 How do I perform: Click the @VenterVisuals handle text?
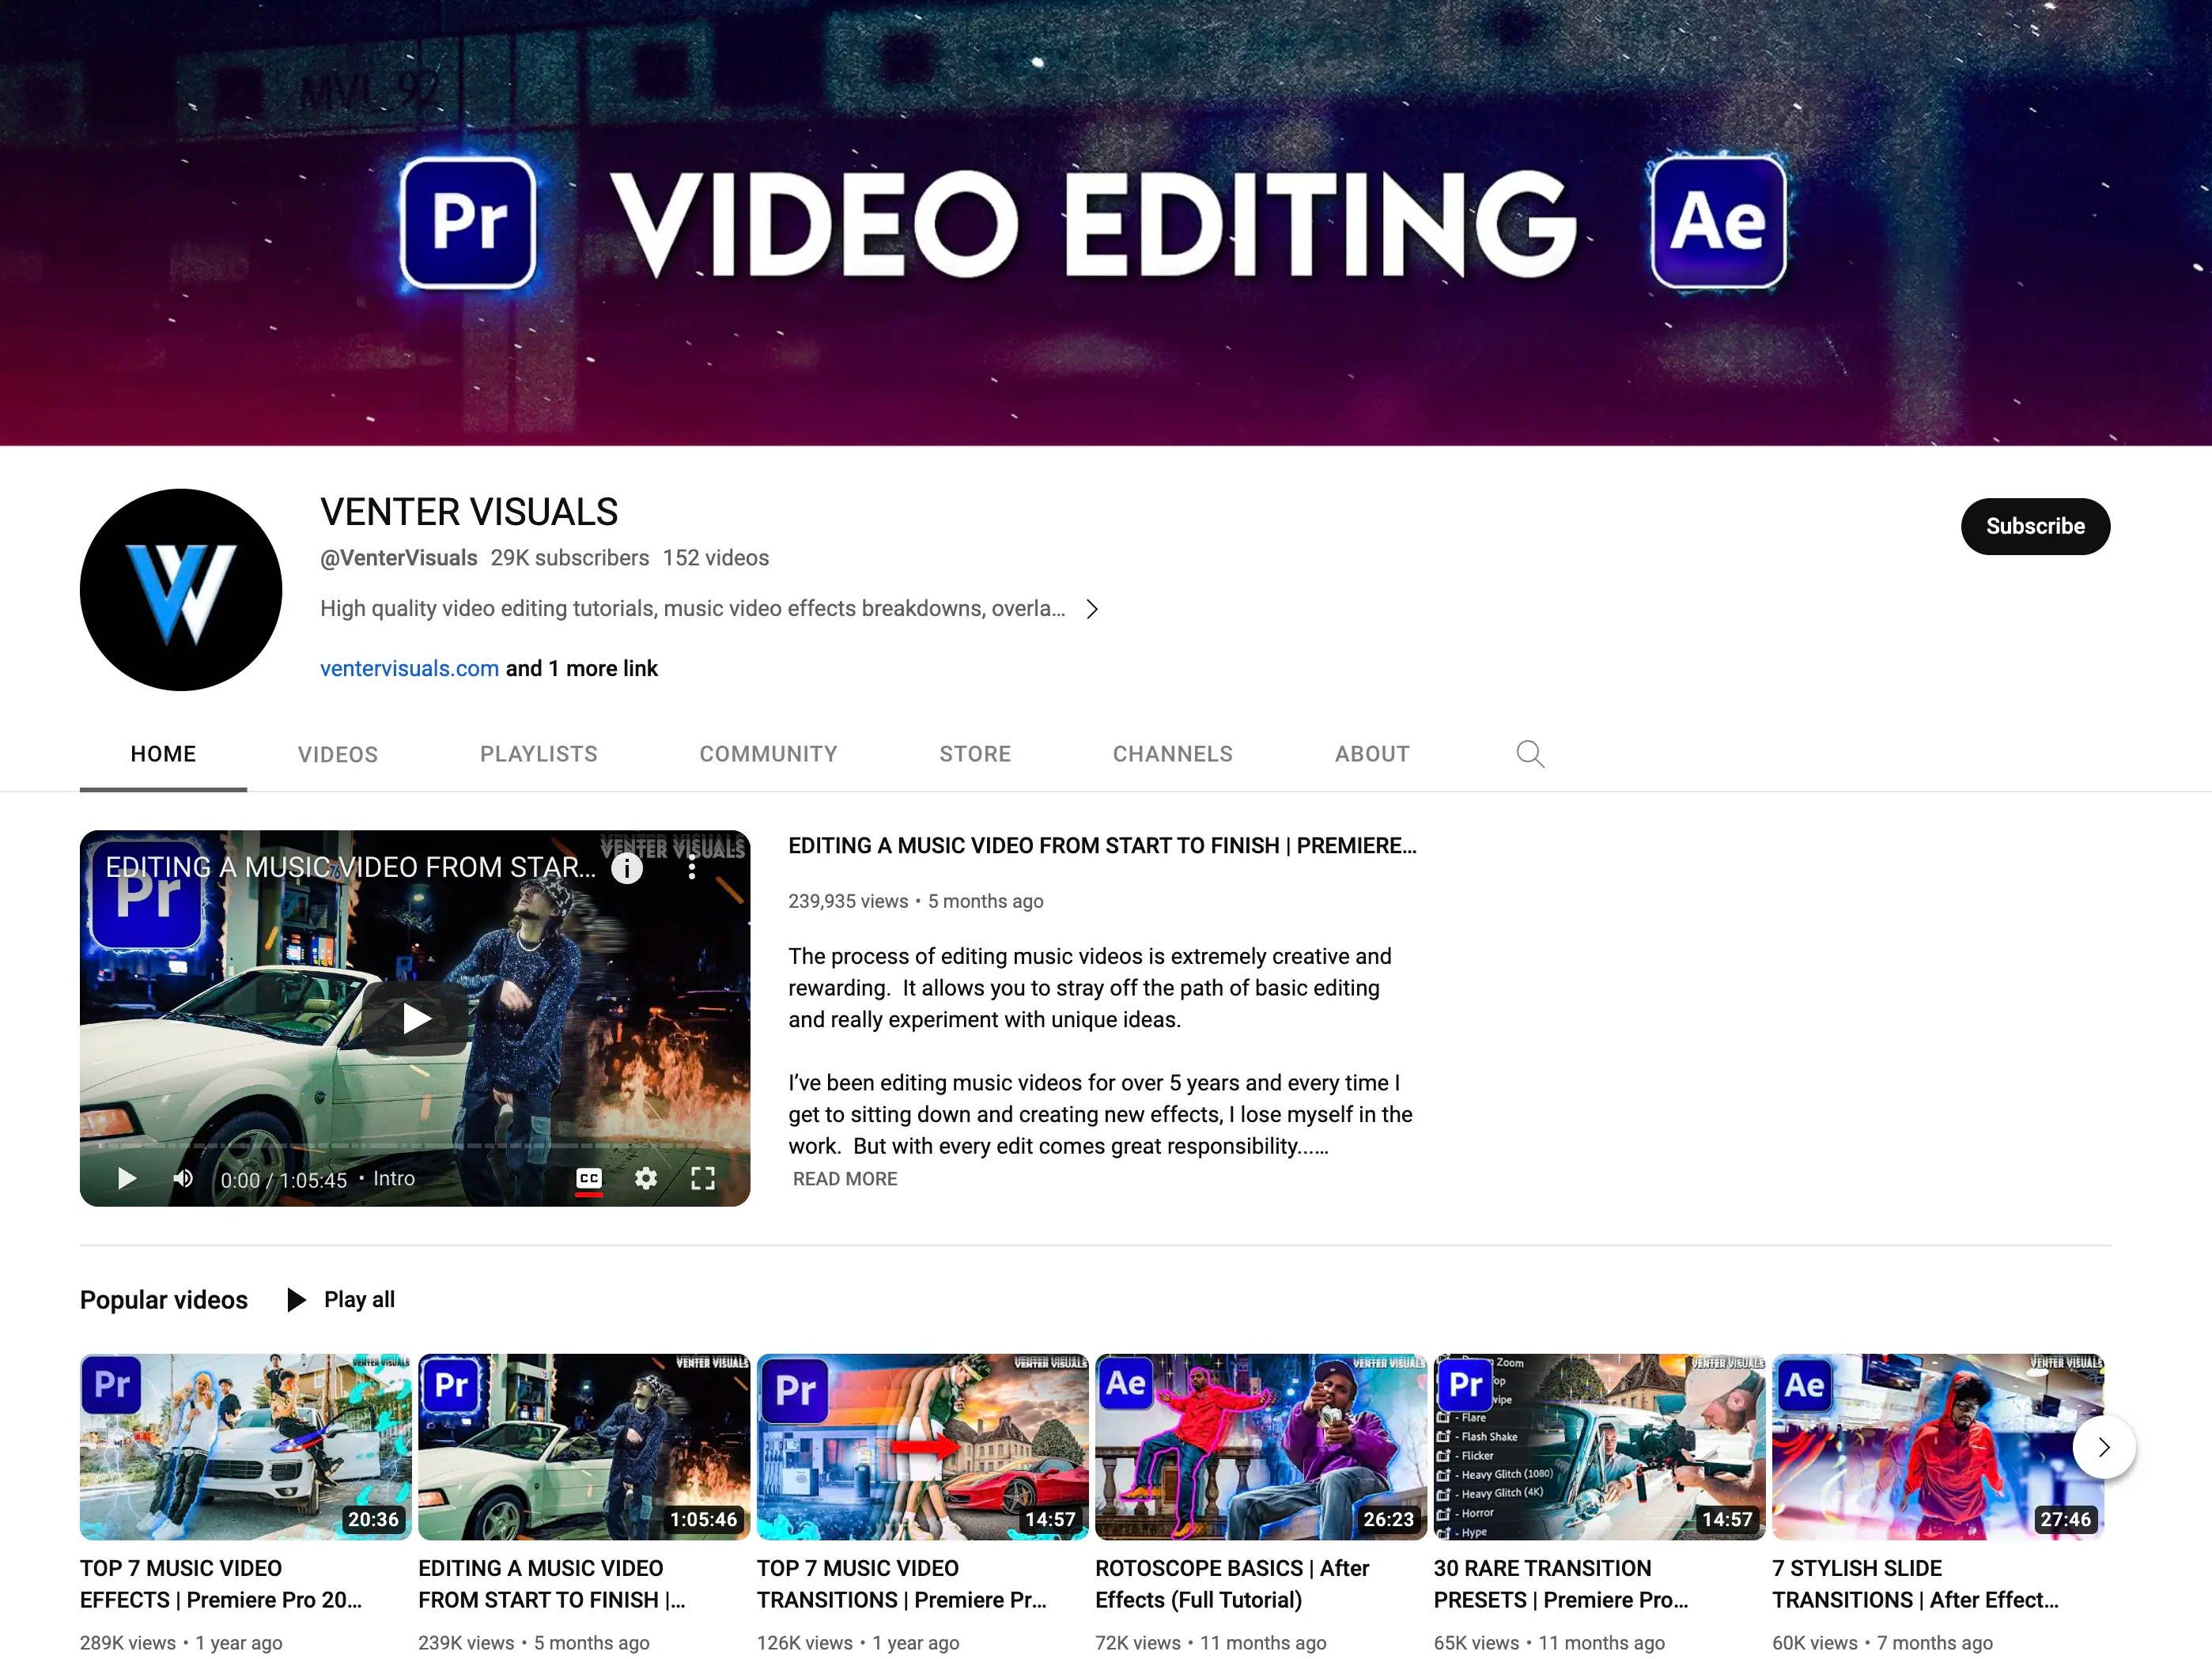pyautogui.click(x=399, y=558)
